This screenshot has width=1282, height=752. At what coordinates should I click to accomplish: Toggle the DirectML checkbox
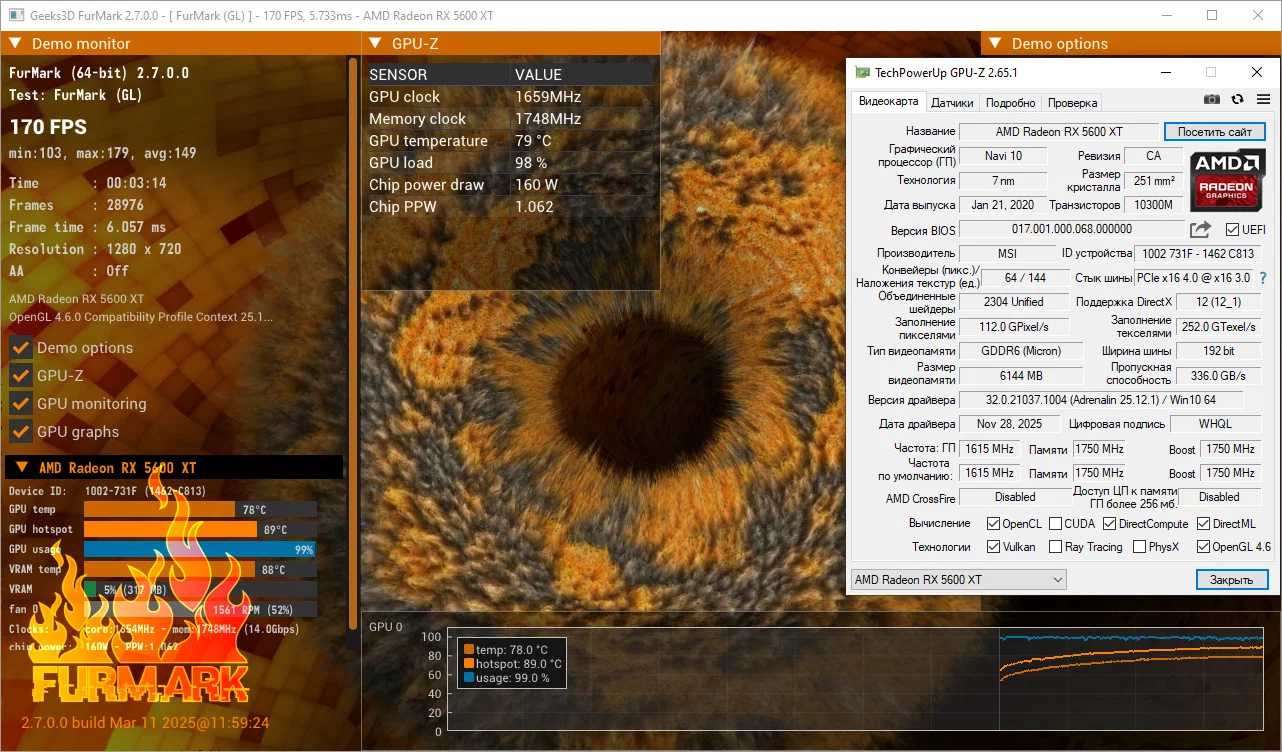[x=1203, y=524]
